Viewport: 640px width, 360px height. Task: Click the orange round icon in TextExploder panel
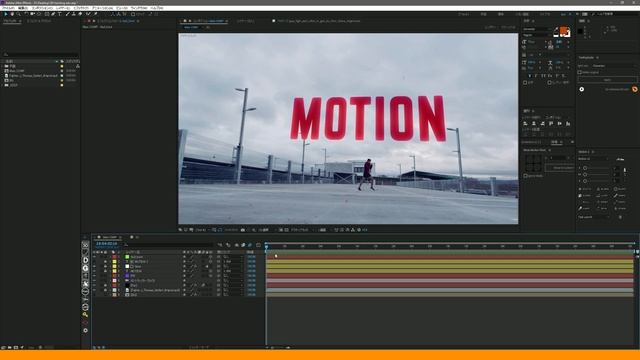(x=635, y=89)
